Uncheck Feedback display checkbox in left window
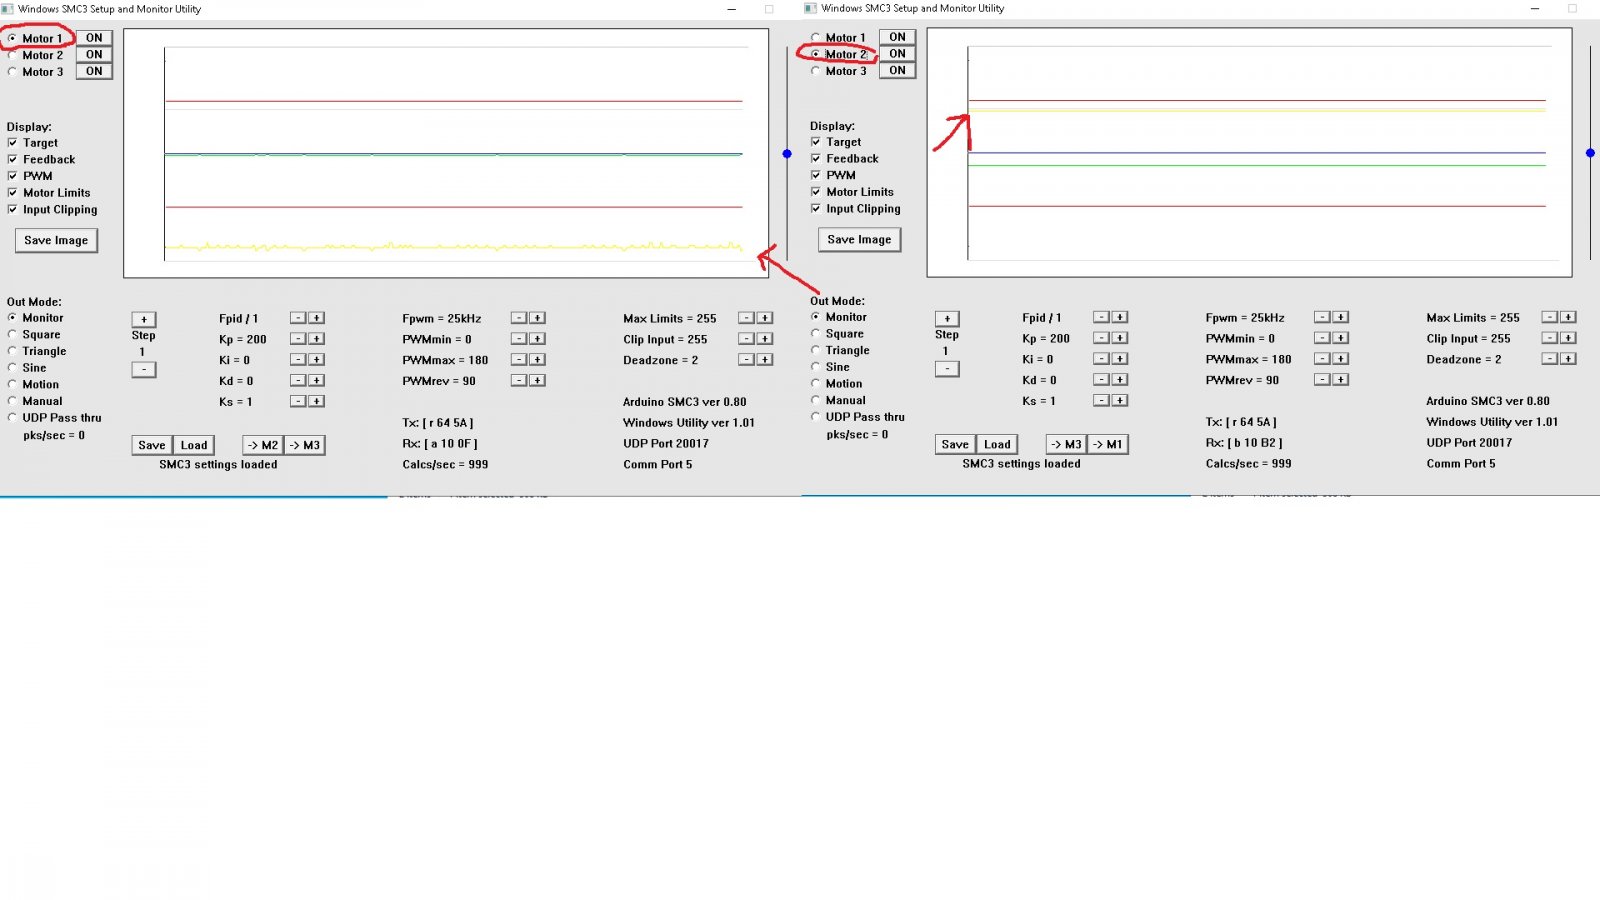This screenshot has width=1600, height=900. coord(12,160)
